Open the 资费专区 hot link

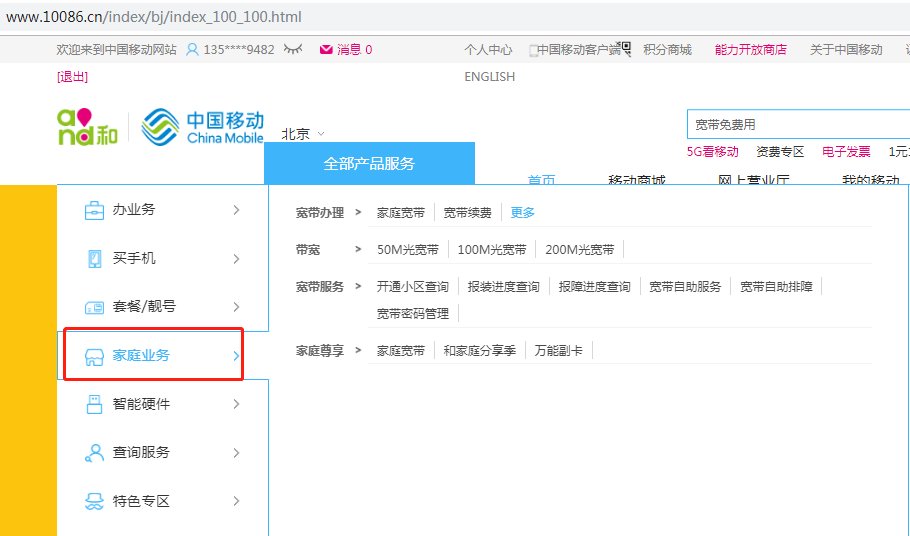tap(780, 152)
